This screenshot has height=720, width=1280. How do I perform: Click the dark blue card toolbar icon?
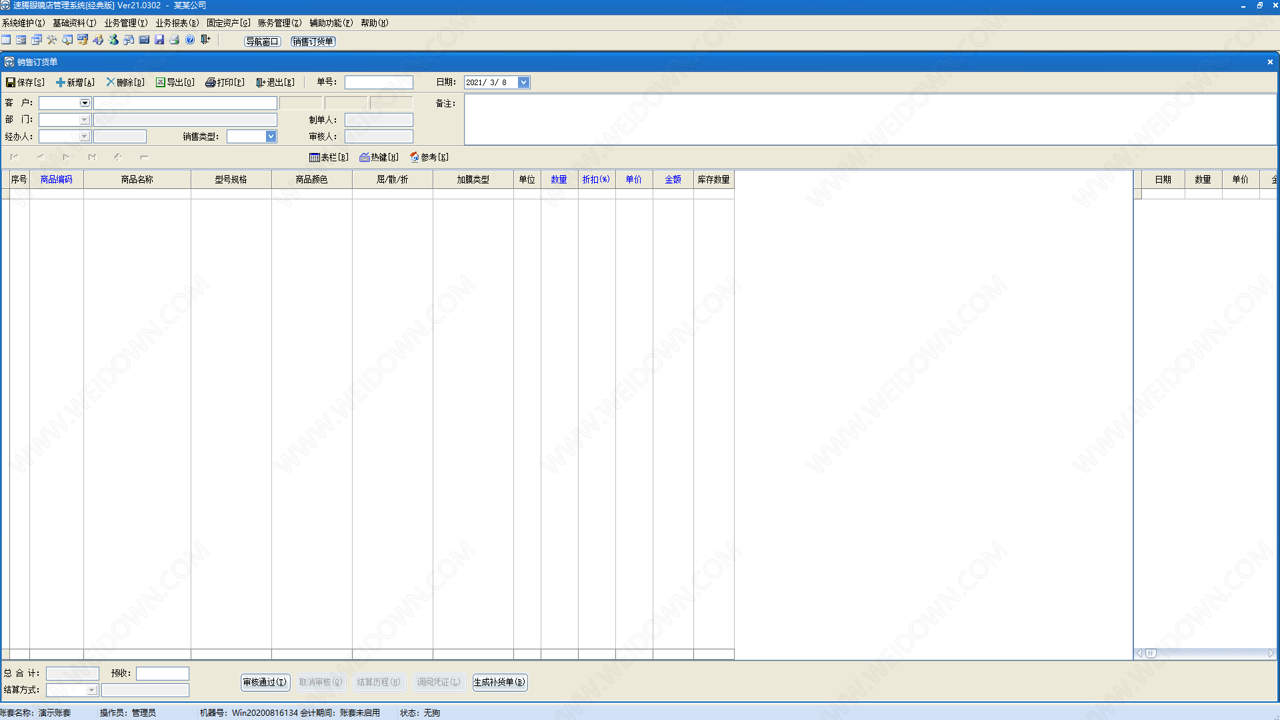[x=144, y=40]
